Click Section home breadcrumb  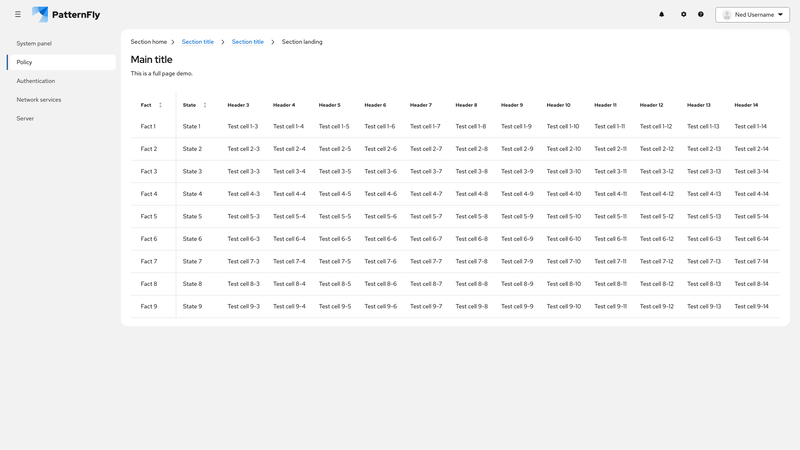click(148, 42)
